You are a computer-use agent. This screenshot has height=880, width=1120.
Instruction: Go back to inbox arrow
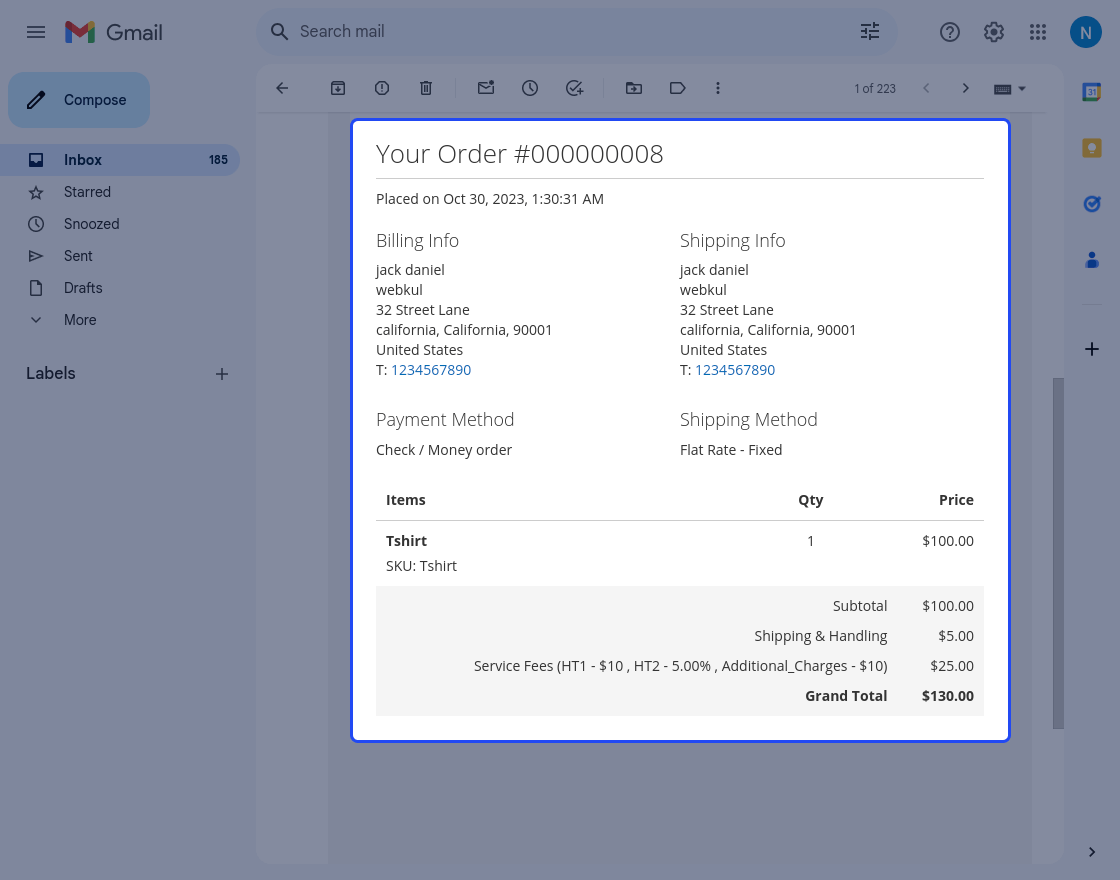(282, 88)
